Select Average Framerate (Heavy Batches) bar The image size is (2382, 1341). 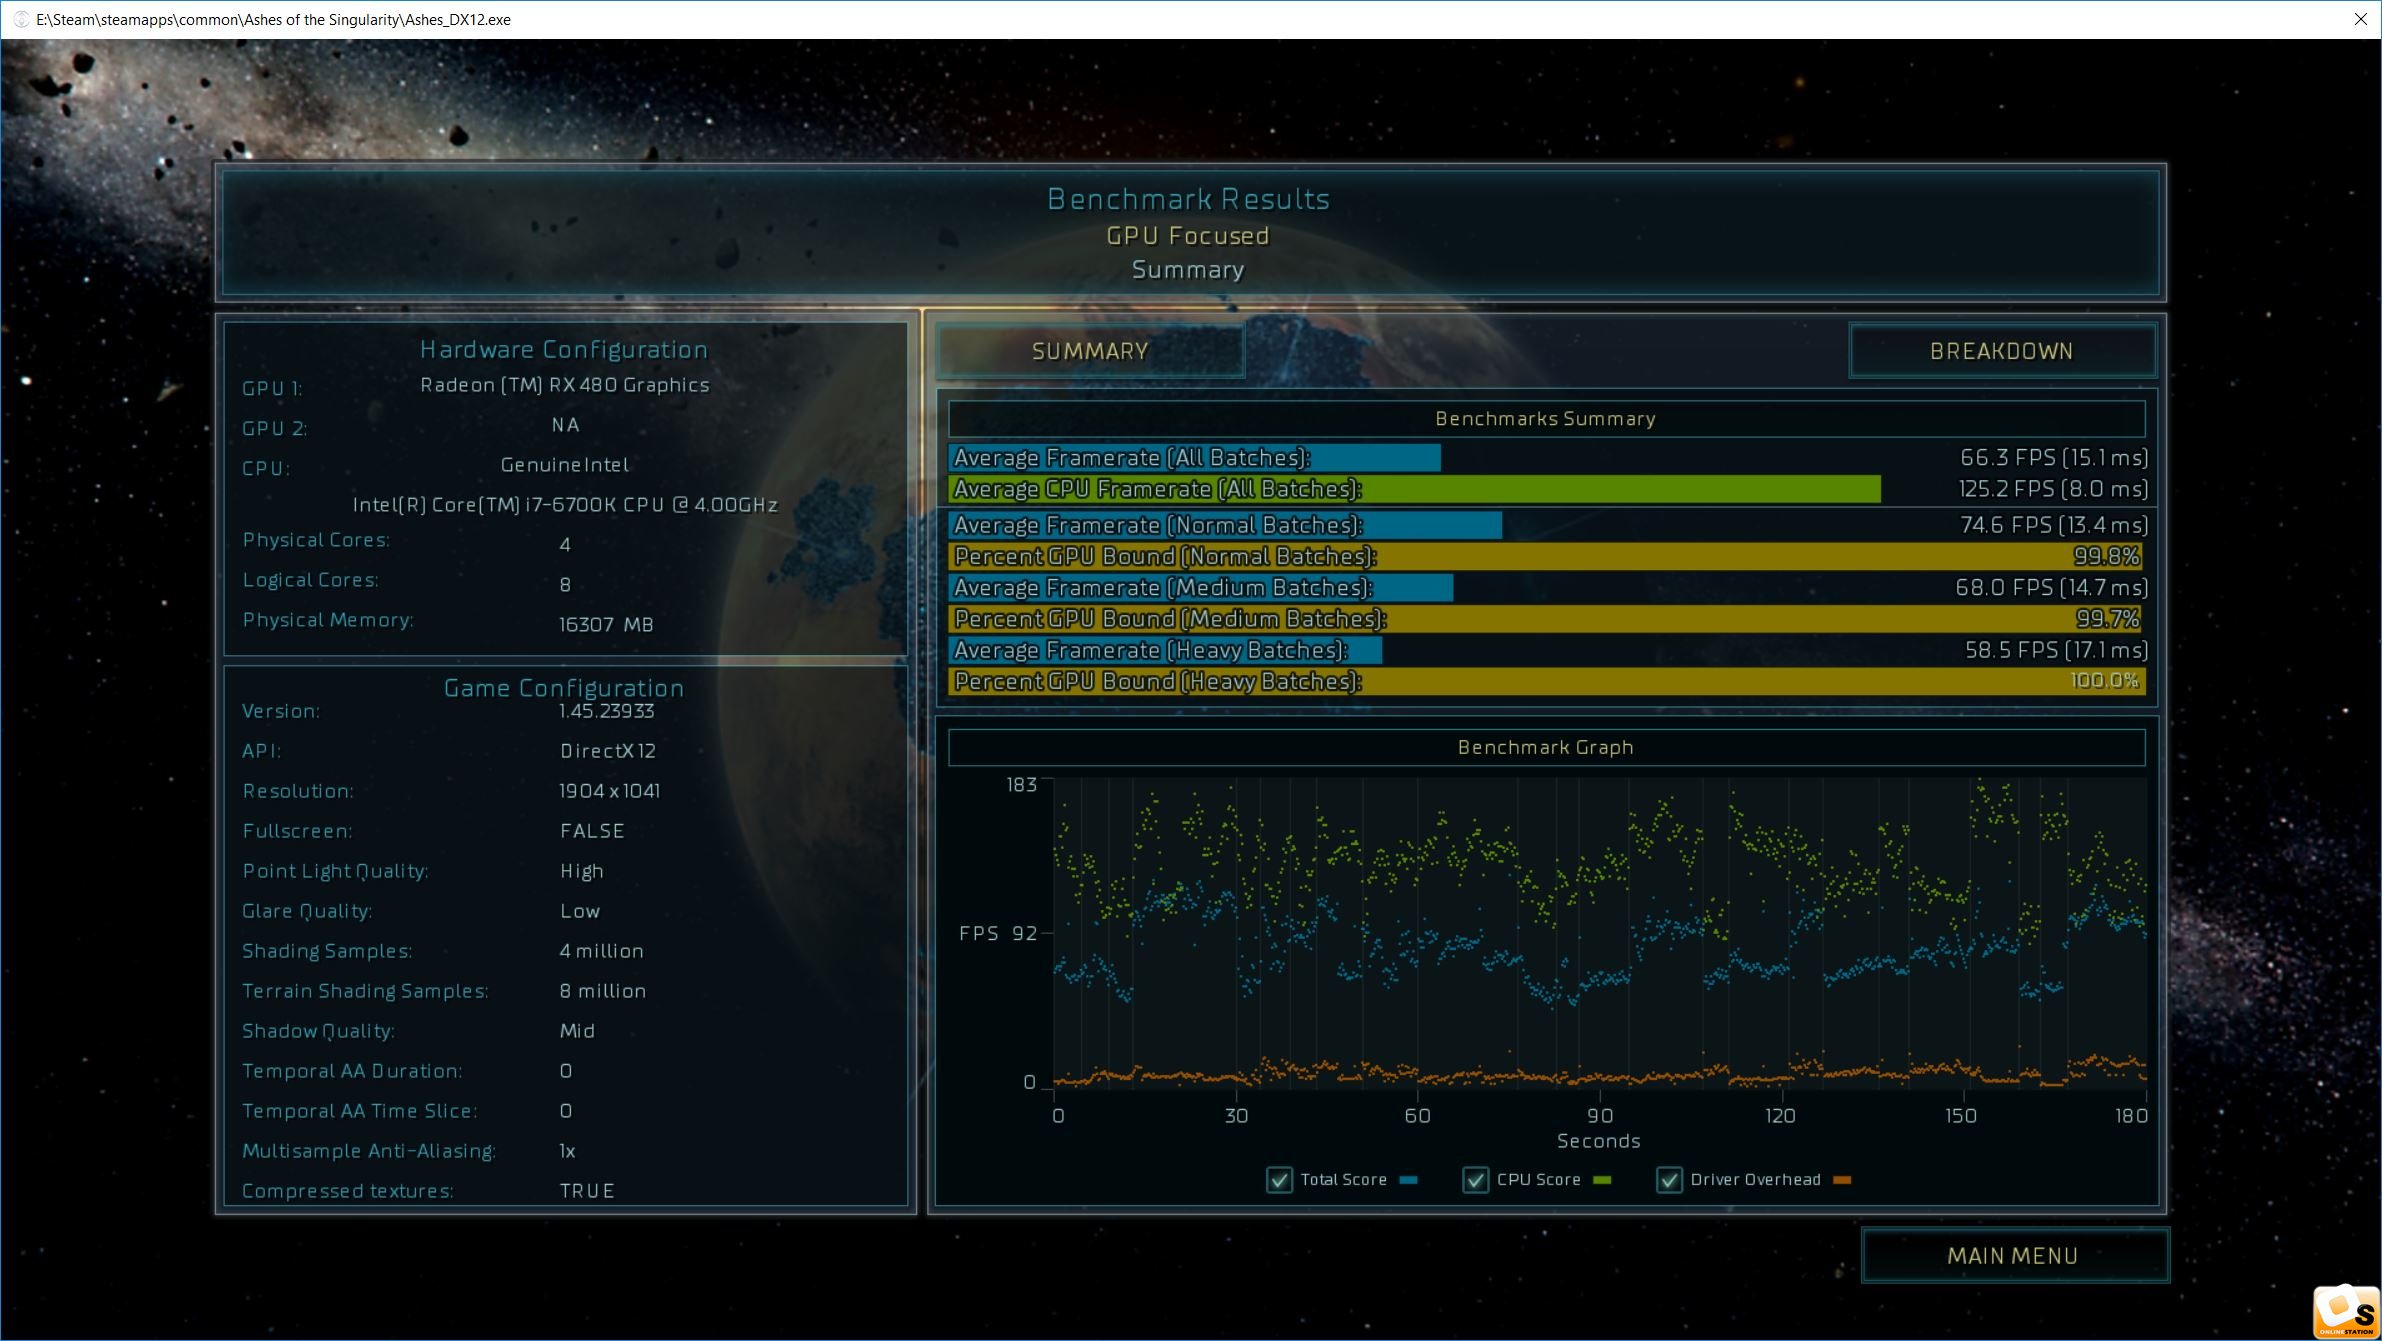tap(1166, 650)
